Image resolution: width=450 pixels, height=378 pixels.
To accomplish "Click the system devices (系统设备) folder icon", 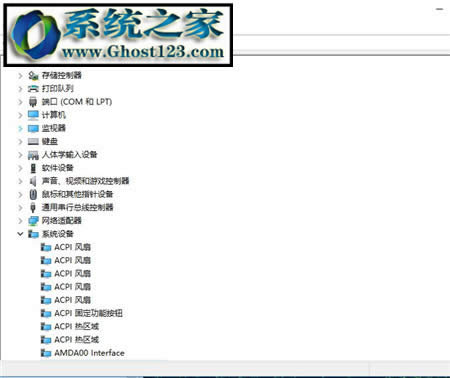I will tap(33, 234).
